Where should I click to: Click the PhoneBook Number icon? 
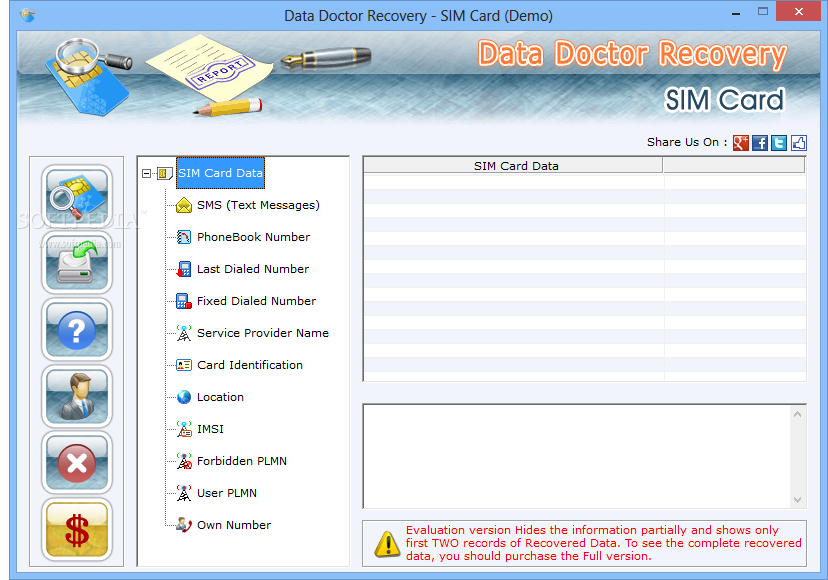pos(184,237)
